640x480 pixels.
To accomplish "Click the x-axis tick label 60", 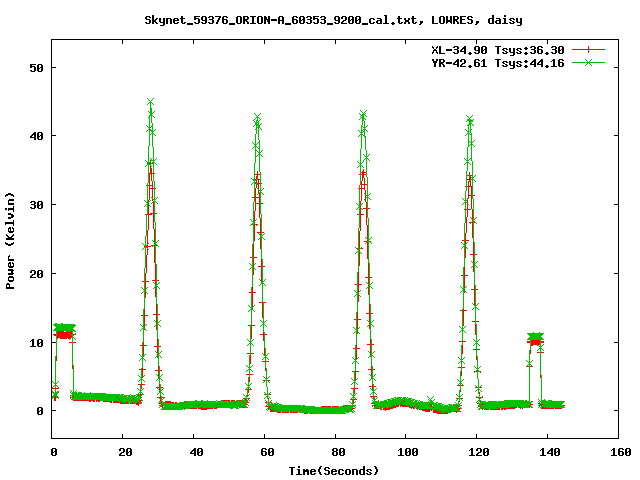I will (x=267, y=452).
